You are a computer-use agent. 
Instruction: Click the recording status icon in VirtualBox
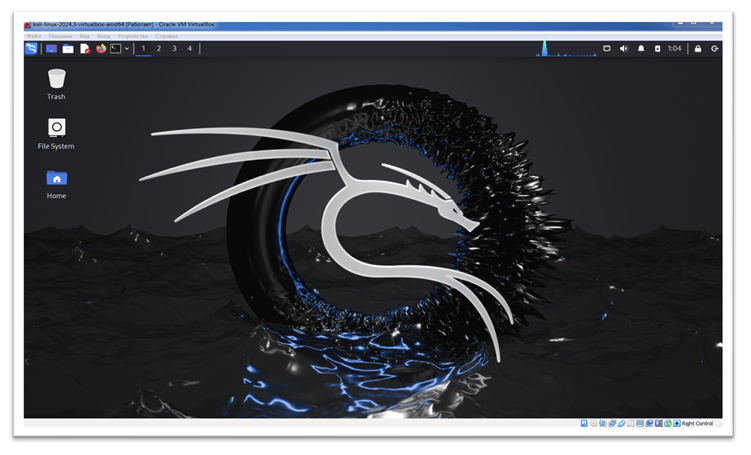649,423
